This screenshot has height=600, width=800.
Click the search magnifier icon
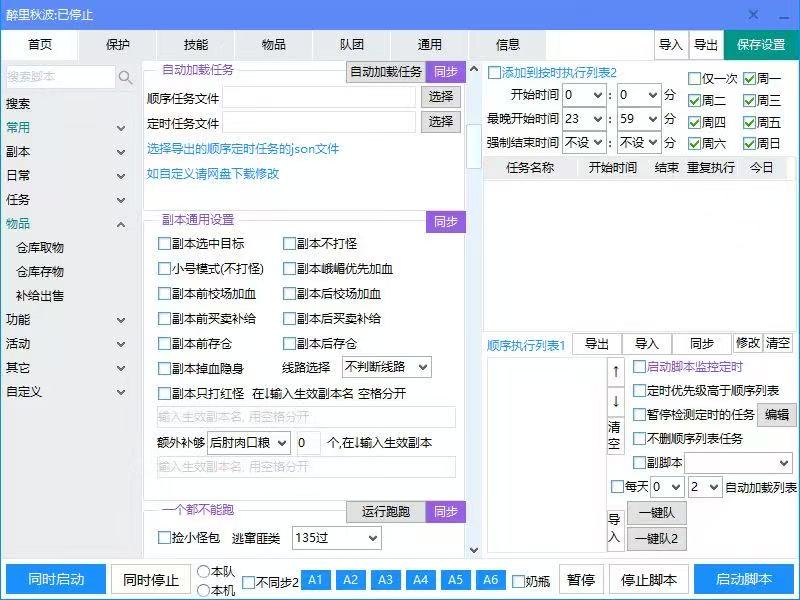coord(125,78)
